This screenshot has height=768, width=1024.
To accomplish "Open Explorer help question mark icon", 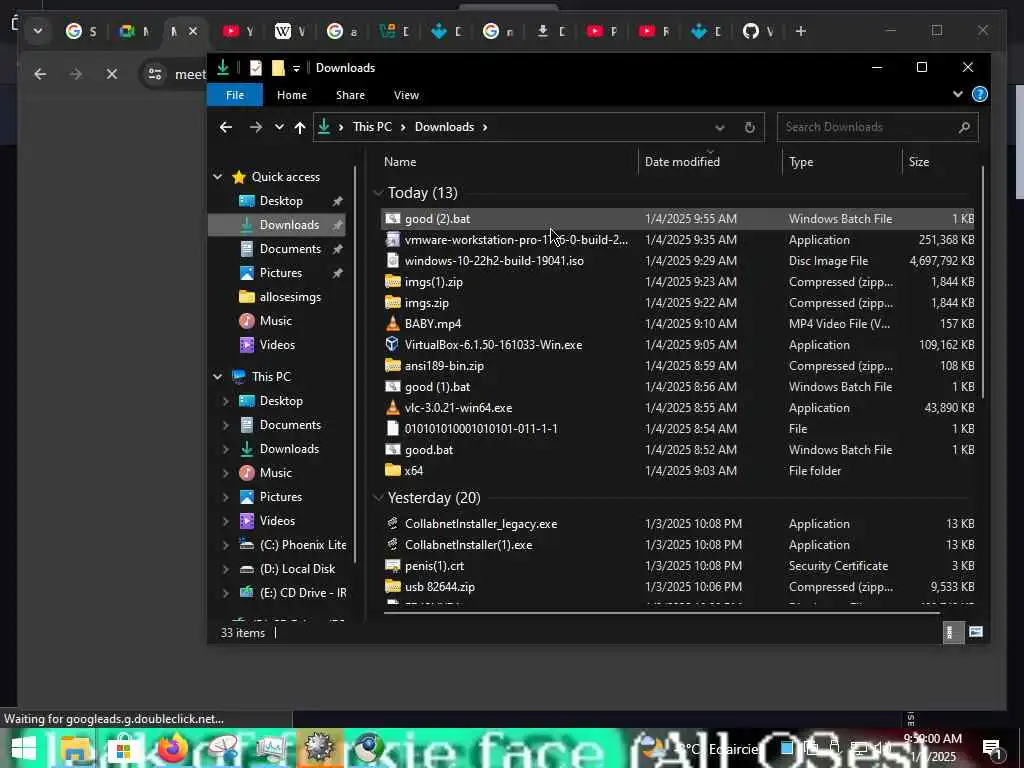I will pos(980,94).
